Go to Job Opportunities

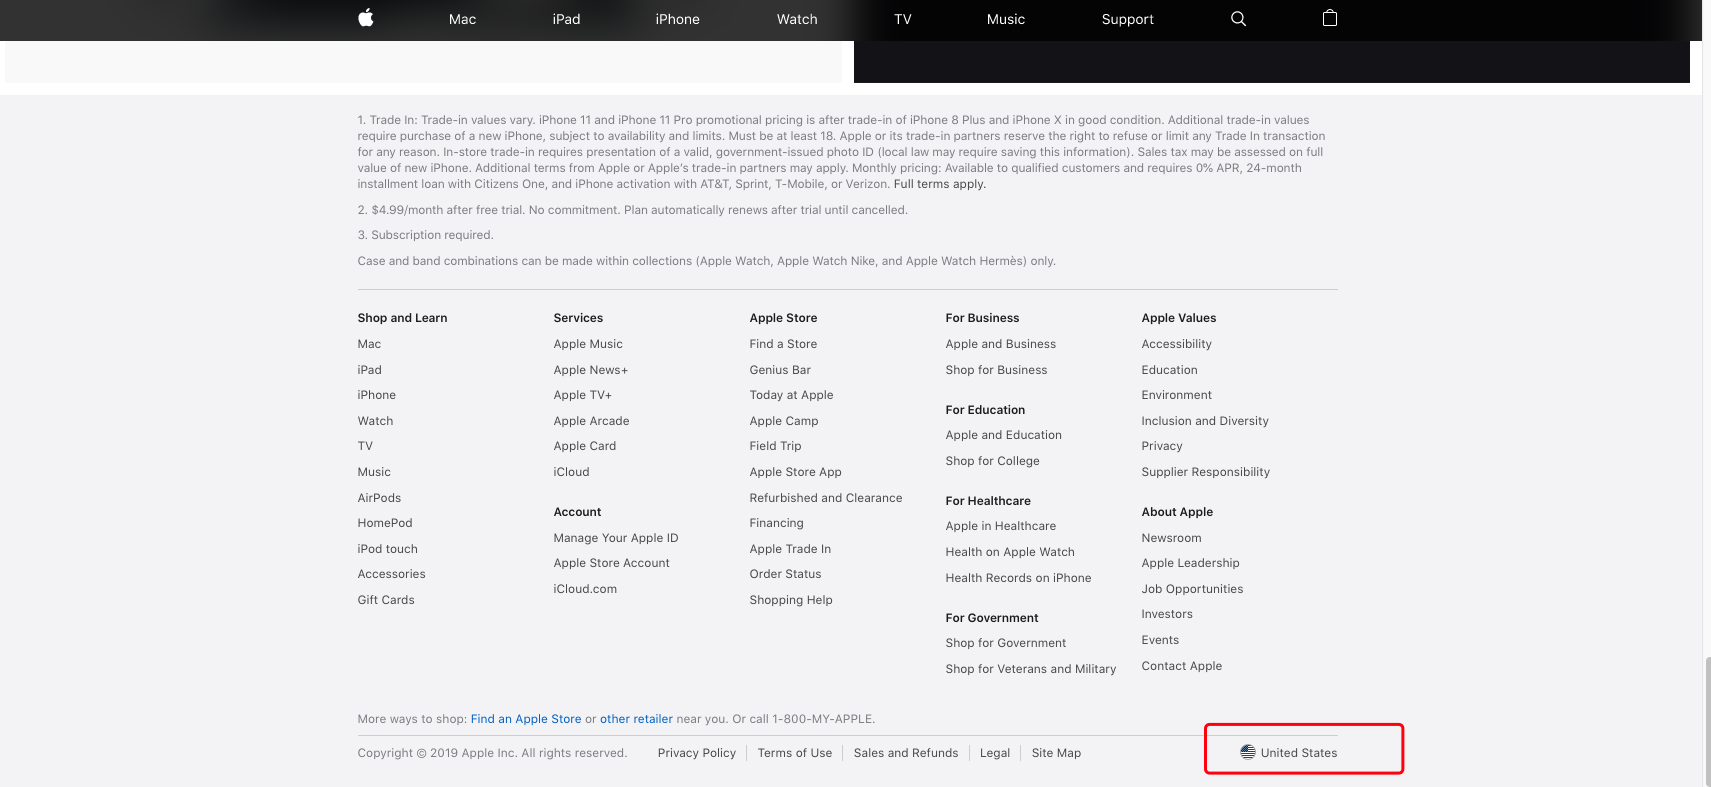1193,589
